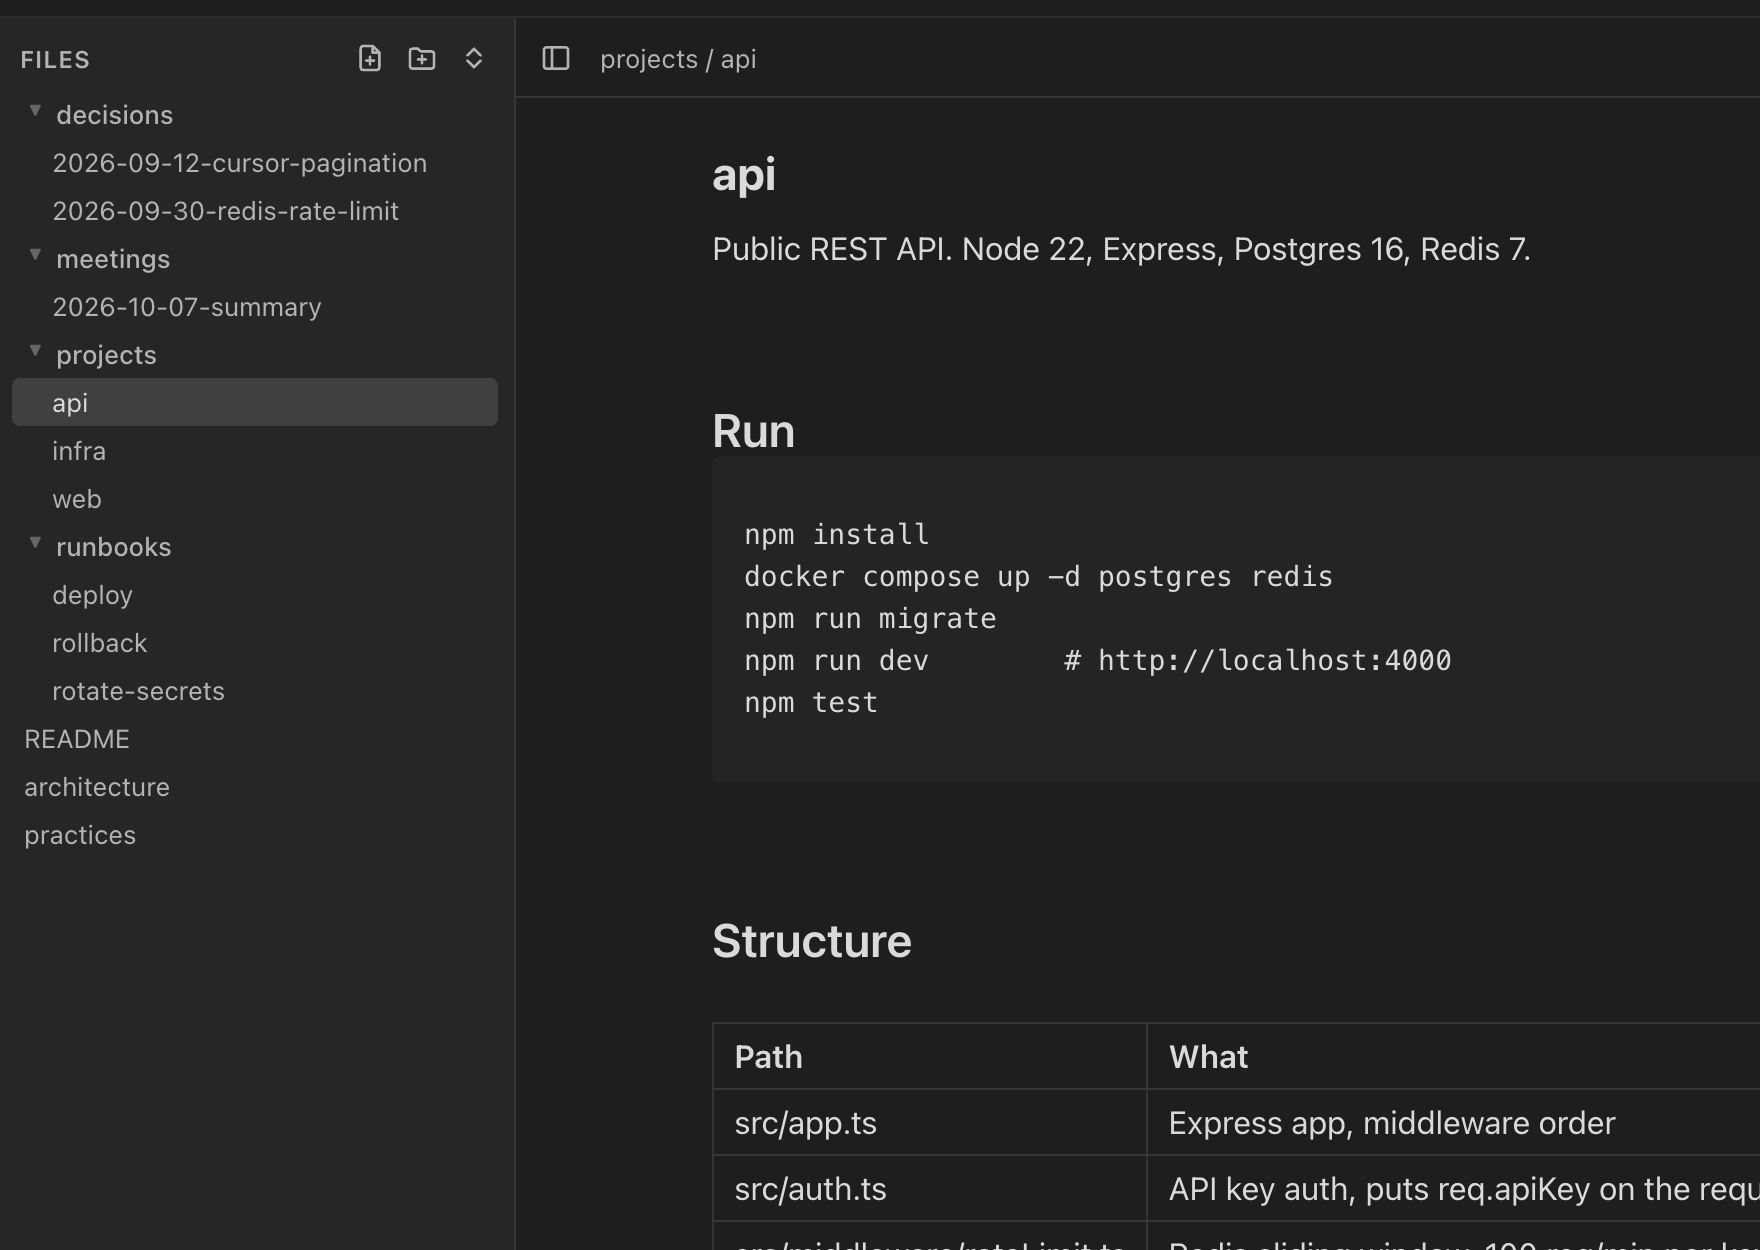The image size is (1760, 1250).
Task: Collapse the runbooks folder arrow
Action: coord(35,543)
